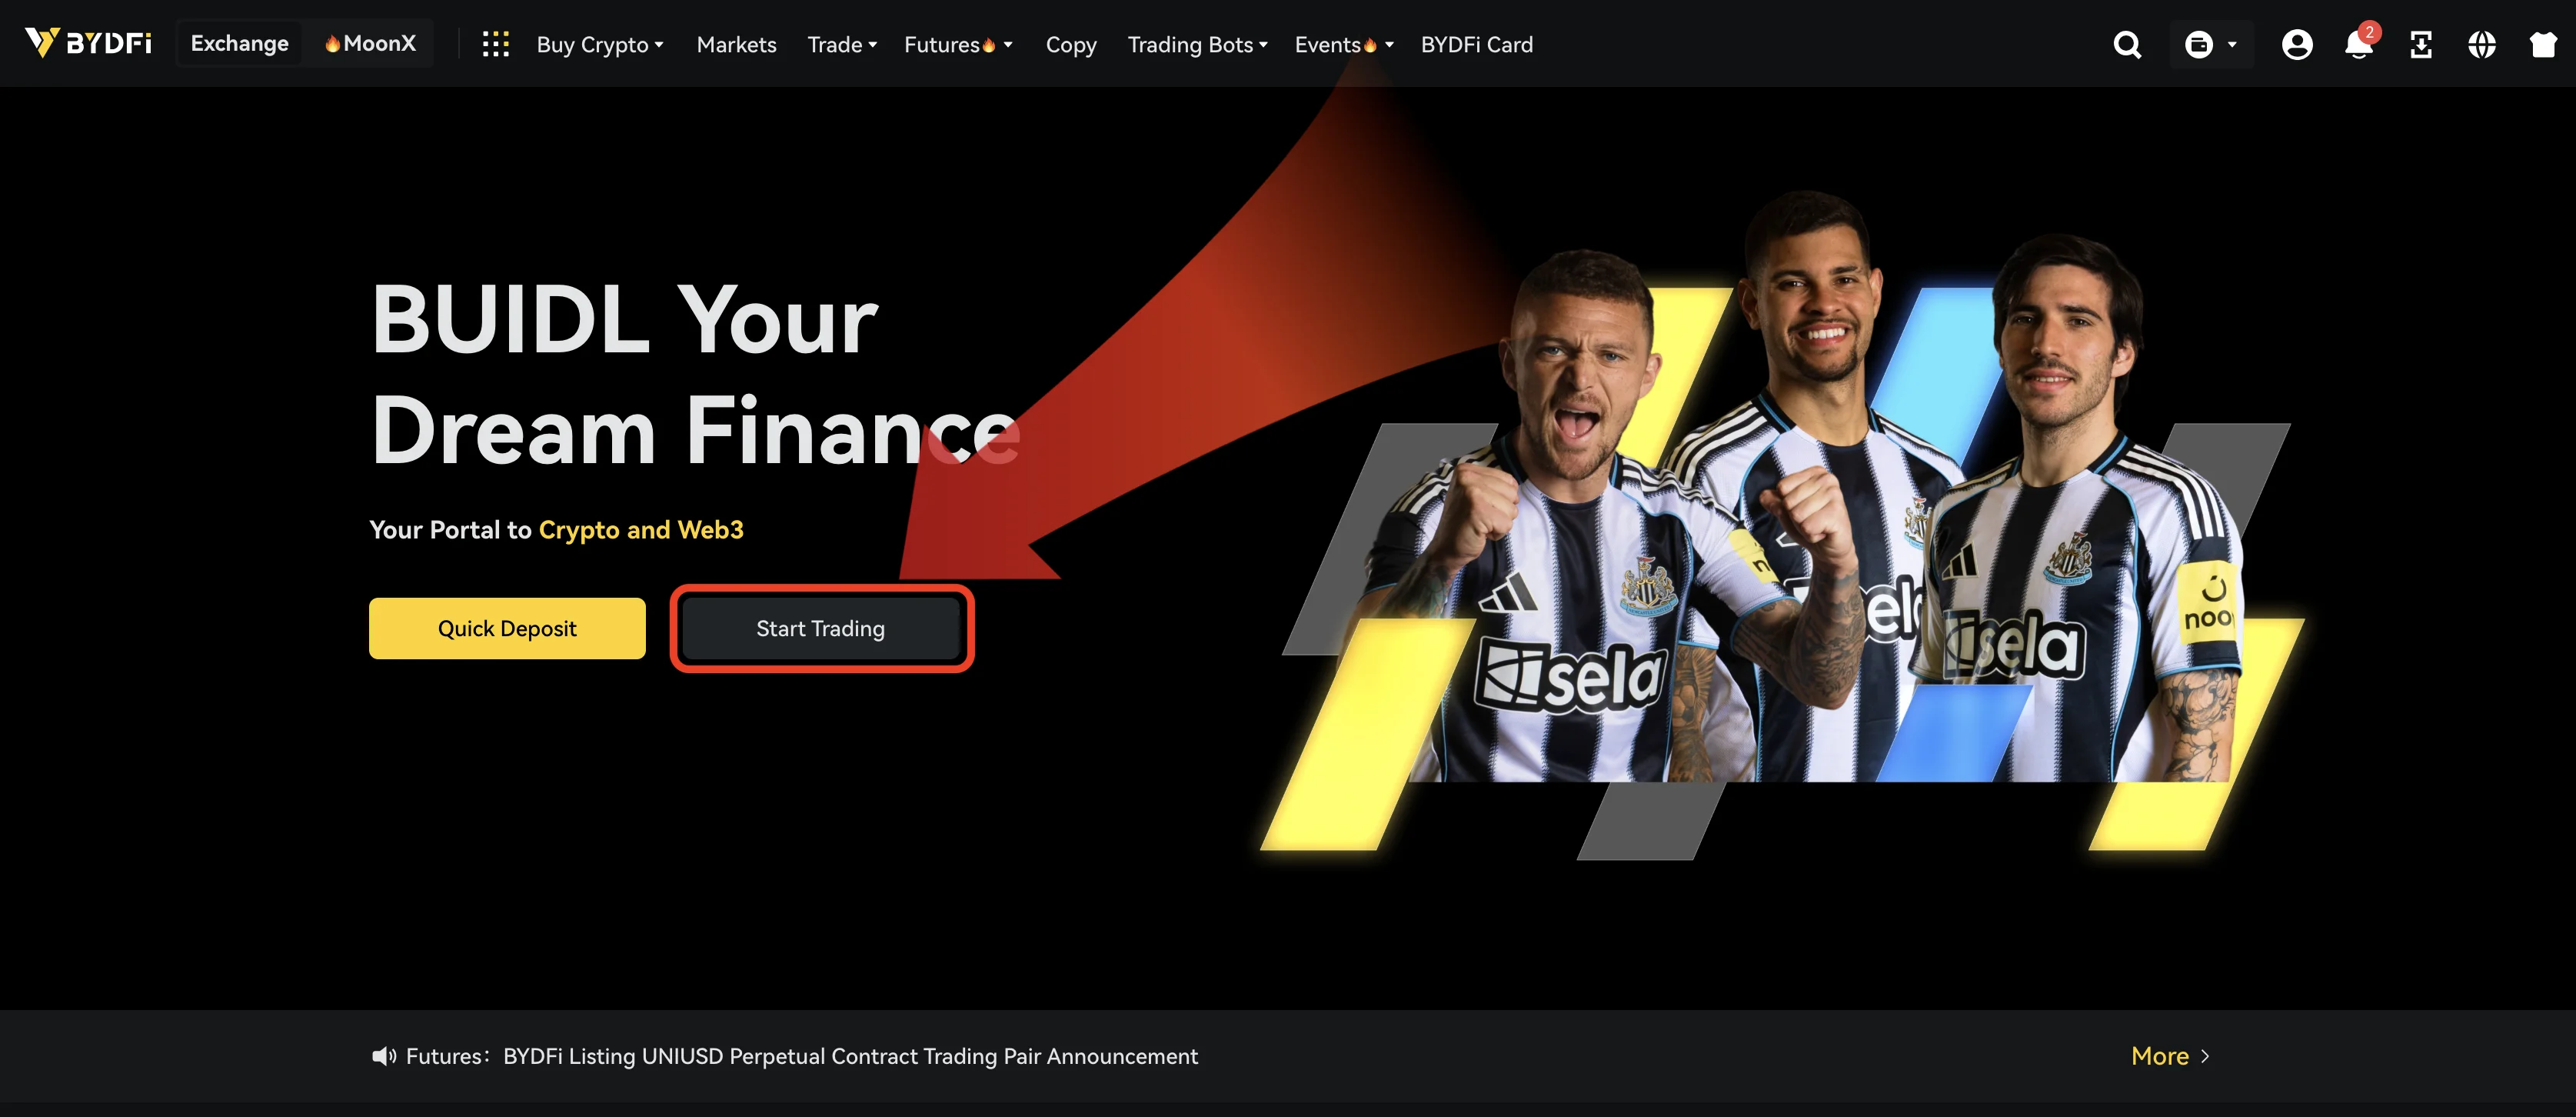Click the Quick Deposit button
Screen dimensions: 2576x1117
tap(507, 628)
